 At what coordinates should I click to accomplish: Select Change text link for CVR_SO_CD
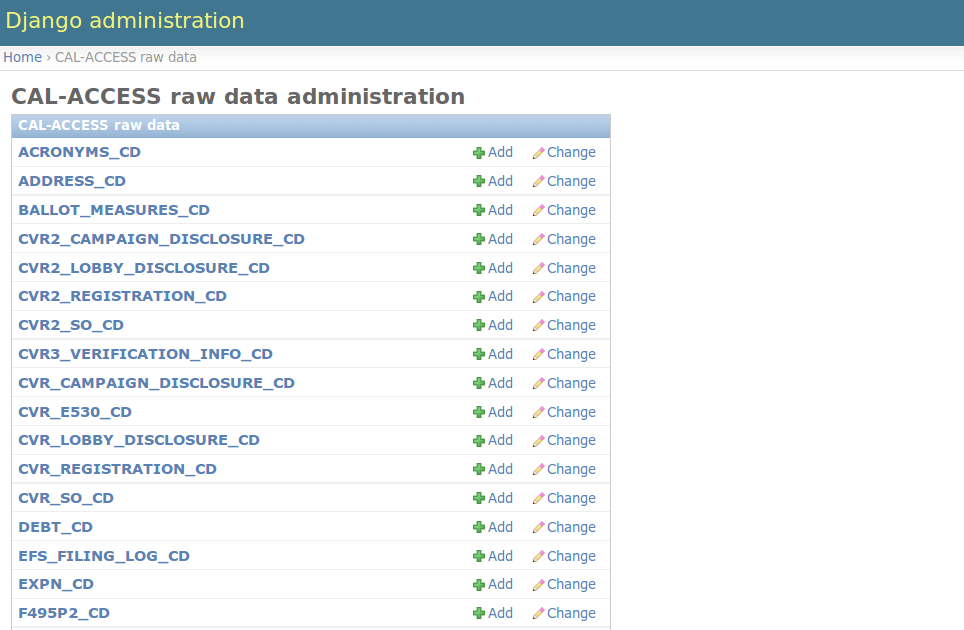tap(571, 498)
